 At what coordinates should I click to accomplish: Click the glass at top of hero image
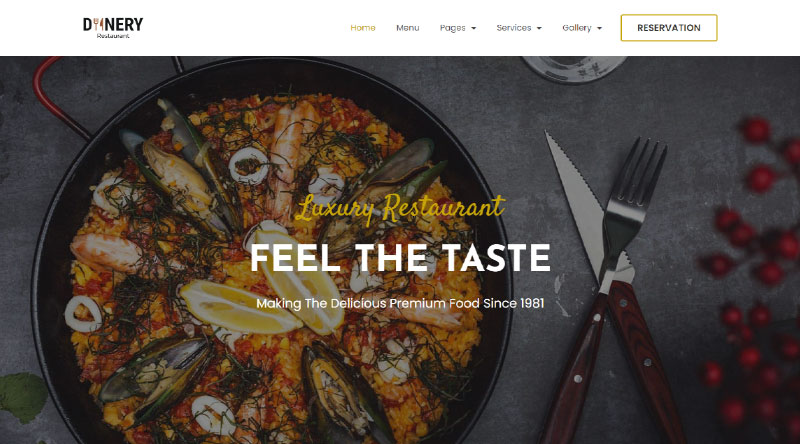click(x=574, y=68)
